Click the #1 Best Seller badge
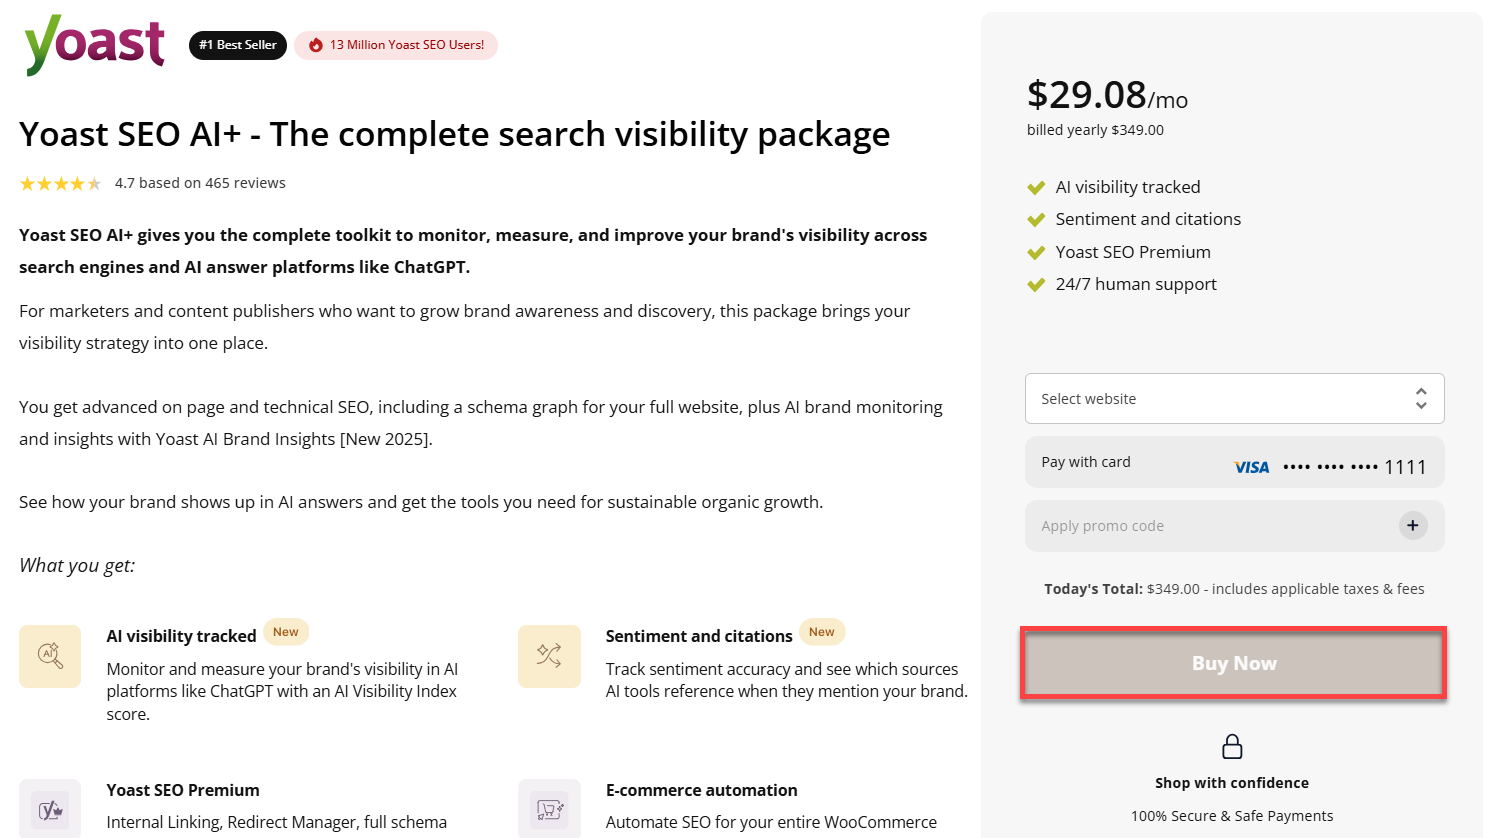The height and width of the screenshot is (838, 1496). coord(238,45)
